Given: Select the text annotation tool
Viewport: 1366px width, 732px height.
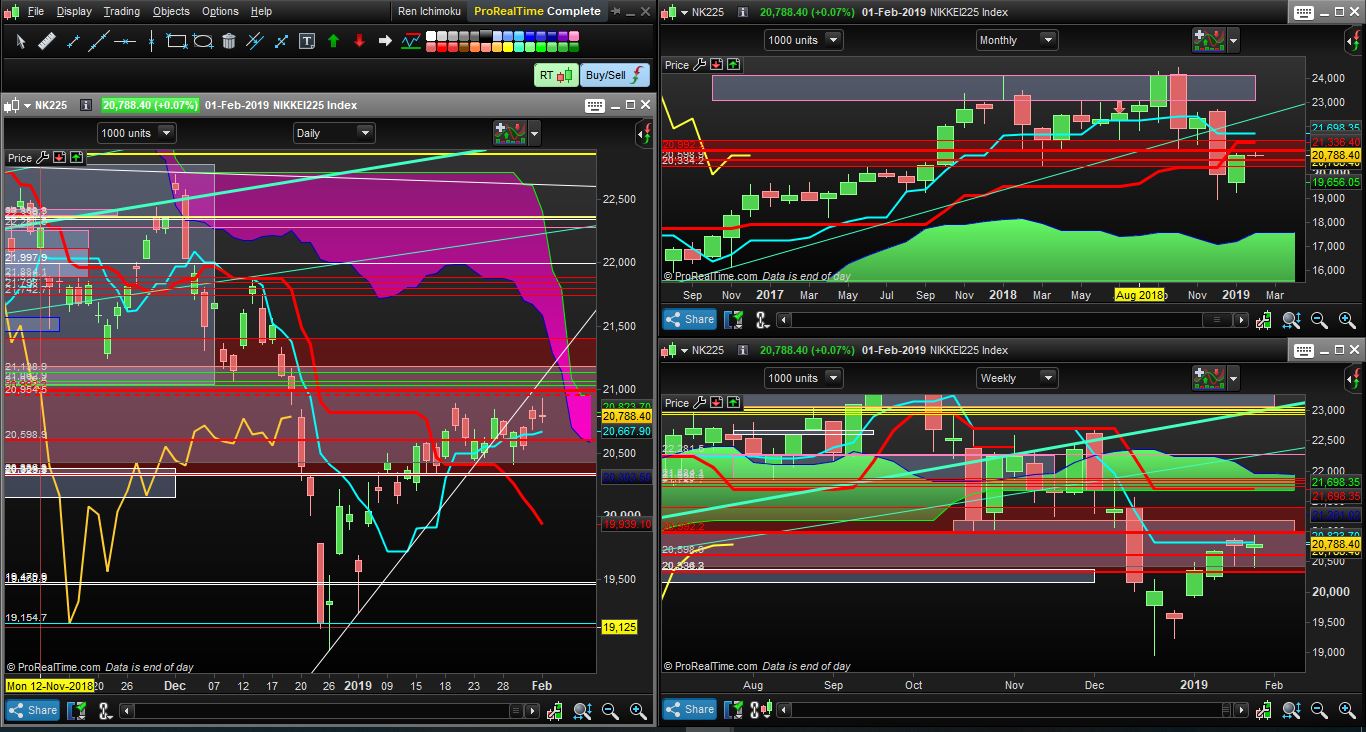Looking at the screenshot, I should pos(307,41).
